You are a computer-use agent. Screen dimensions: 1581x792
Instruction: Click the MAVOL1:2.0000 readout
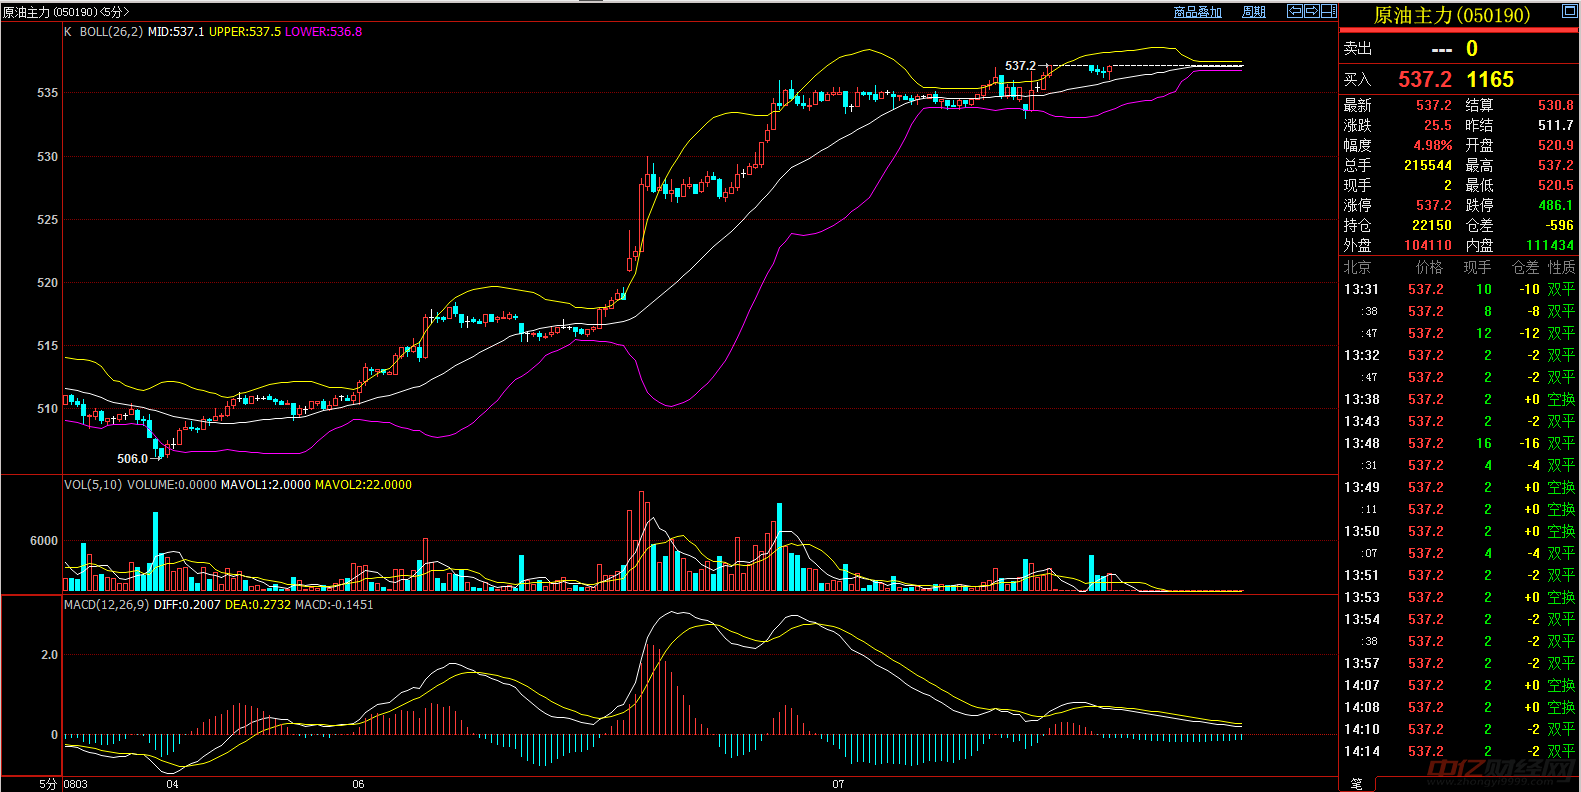pos(266,485)
